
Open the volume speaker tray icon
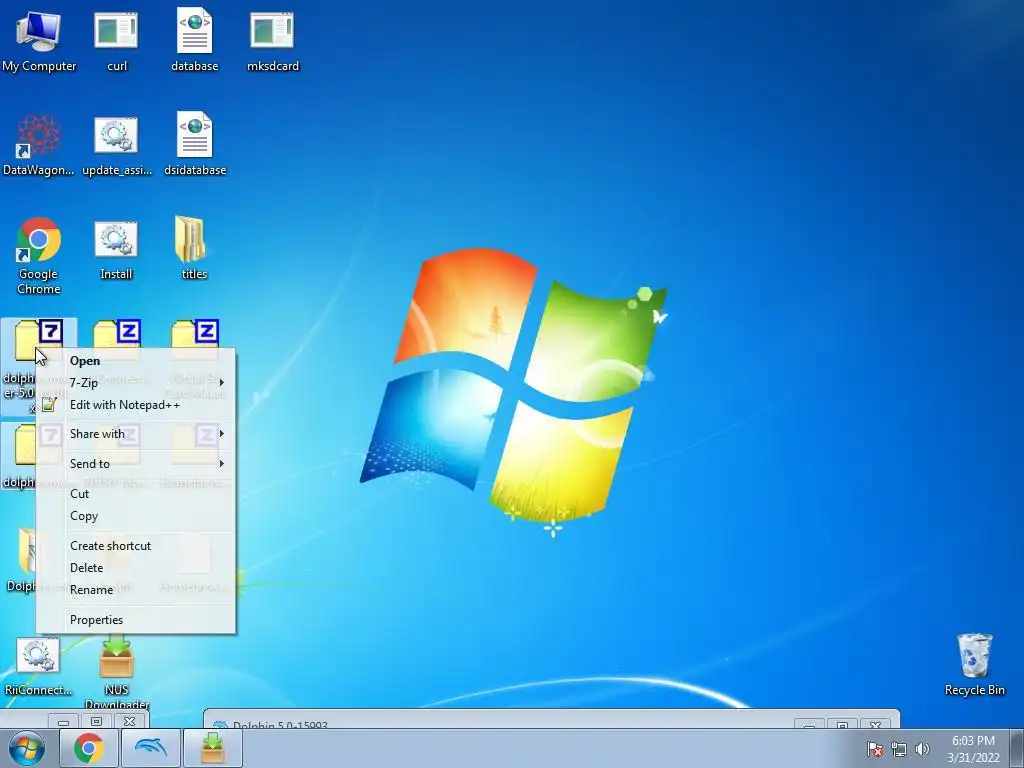[x=922, y=749]
